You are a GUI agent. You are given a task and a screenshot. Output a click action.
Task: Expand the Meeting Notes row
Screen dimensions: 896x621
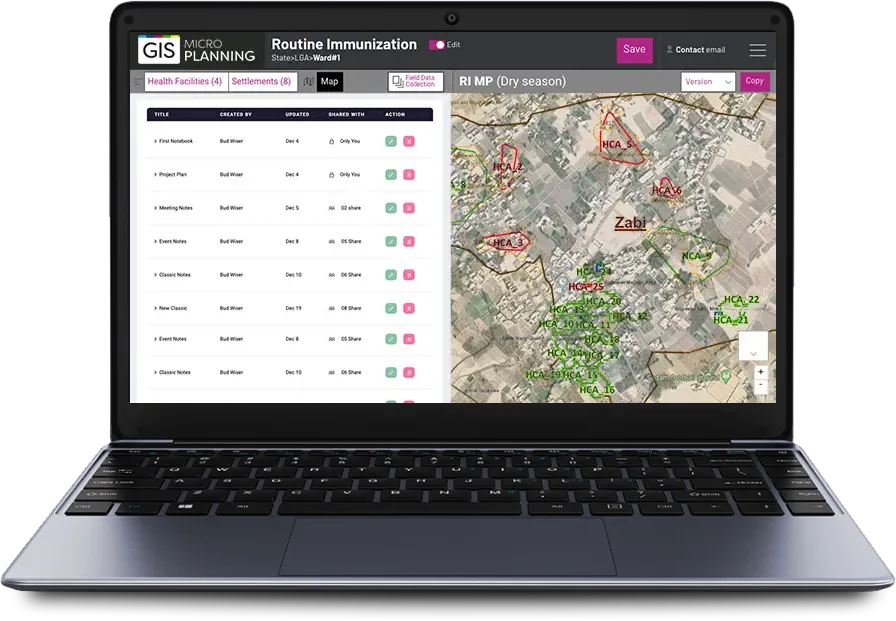155,208
